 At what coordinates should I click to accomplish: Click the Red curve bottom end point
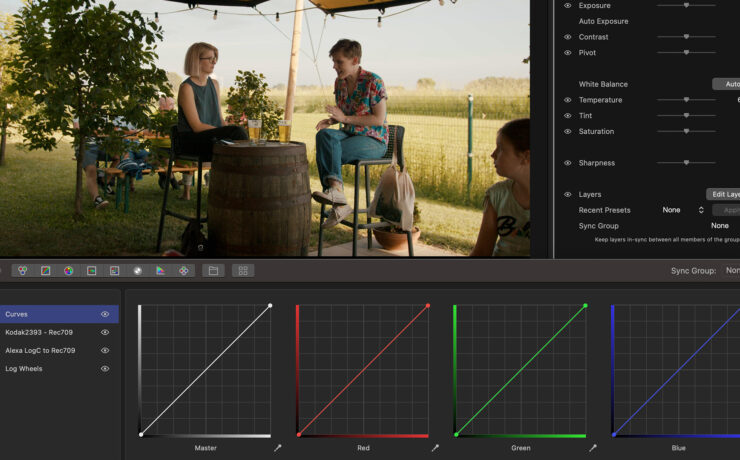pos(299,435)
